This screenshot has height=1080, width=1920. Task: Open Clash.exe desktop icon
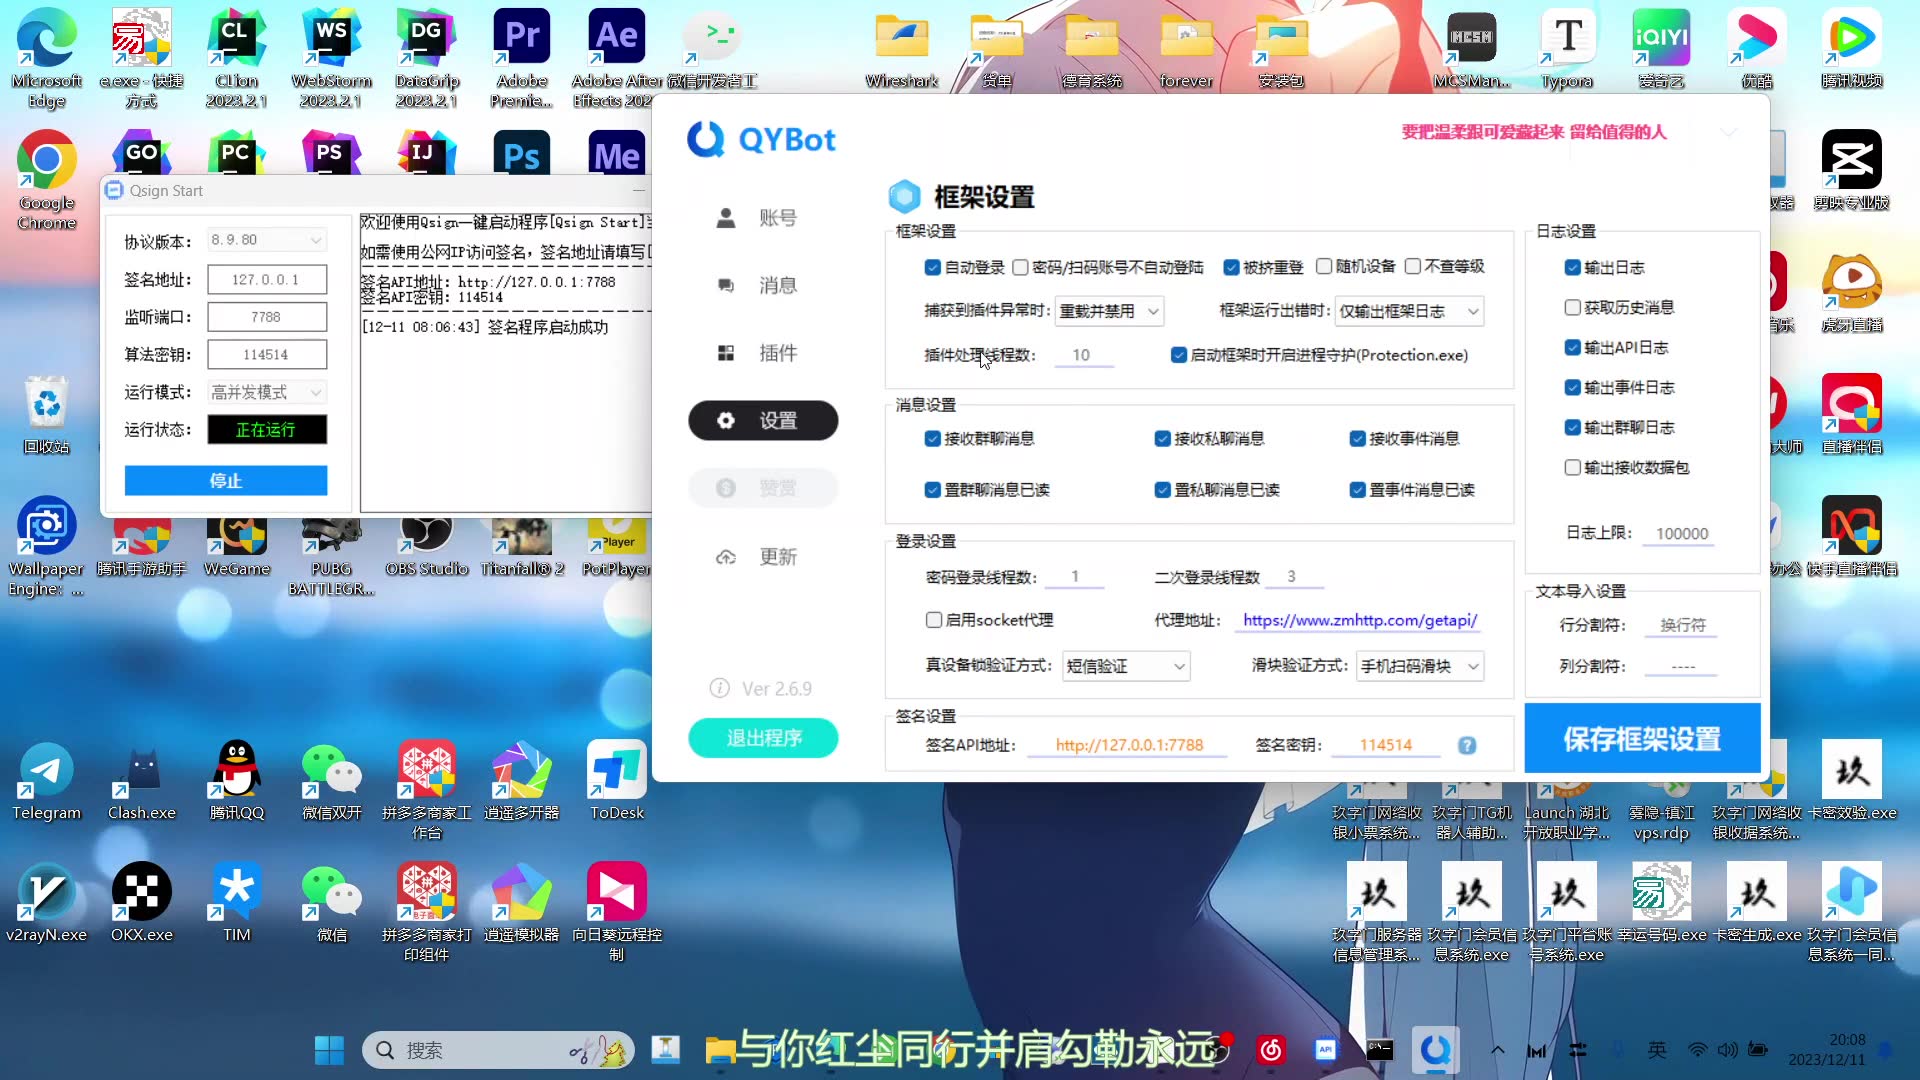pyautogui.click(x=142, y=780)
